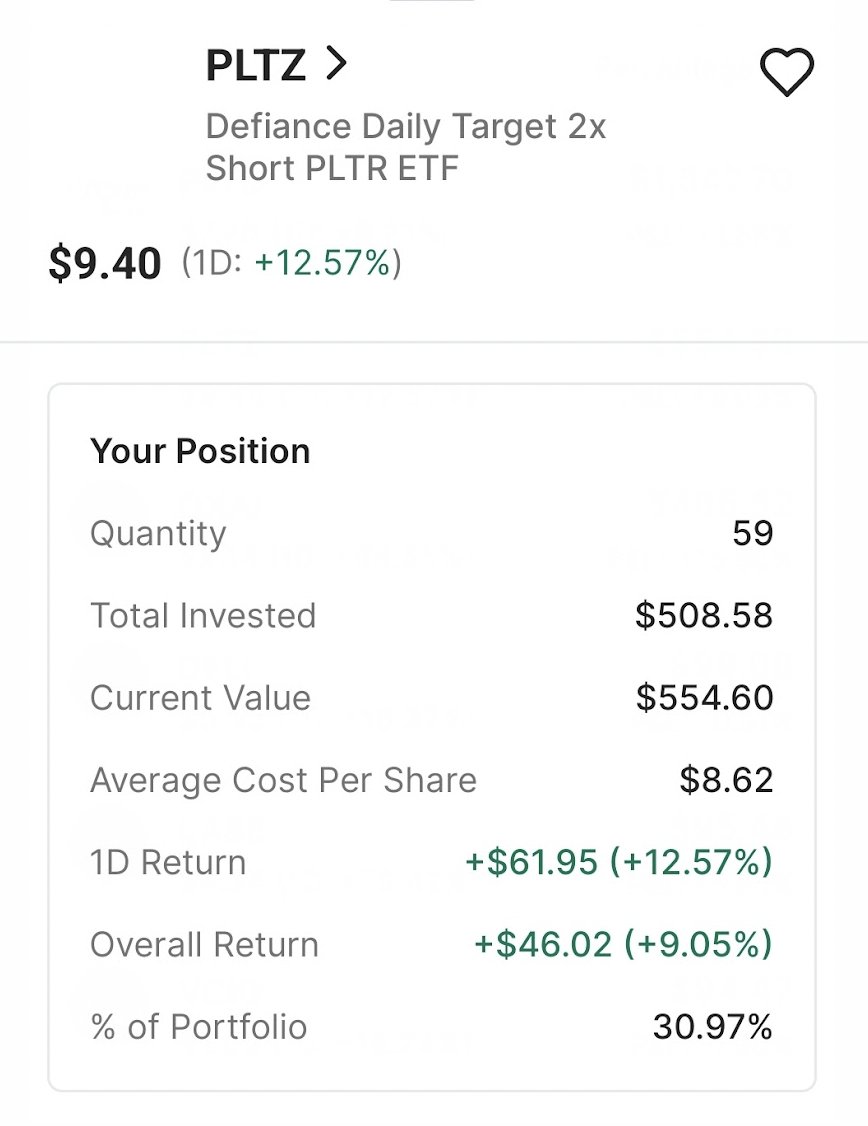Tap the +12.57% one-day change

pos(322,262)
